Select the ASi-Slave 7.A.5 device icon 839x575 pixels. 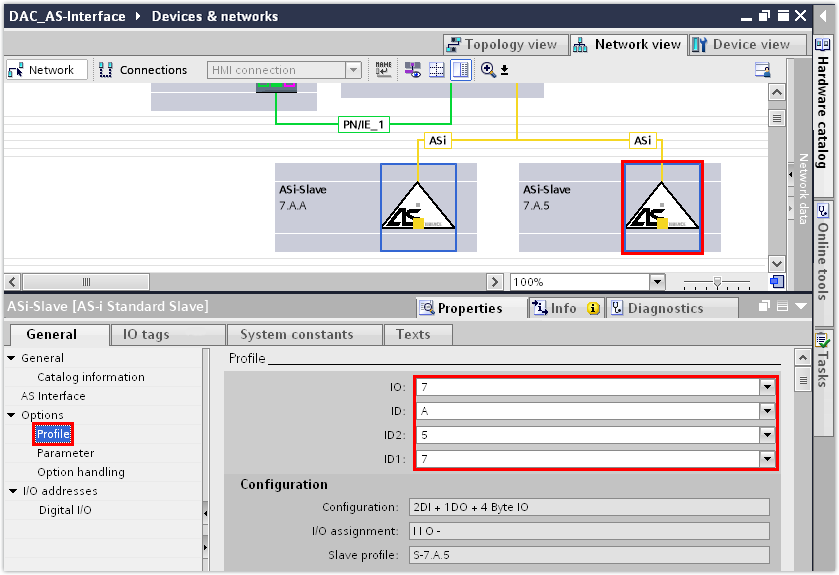pyautogui.click(x=661, y=207)
